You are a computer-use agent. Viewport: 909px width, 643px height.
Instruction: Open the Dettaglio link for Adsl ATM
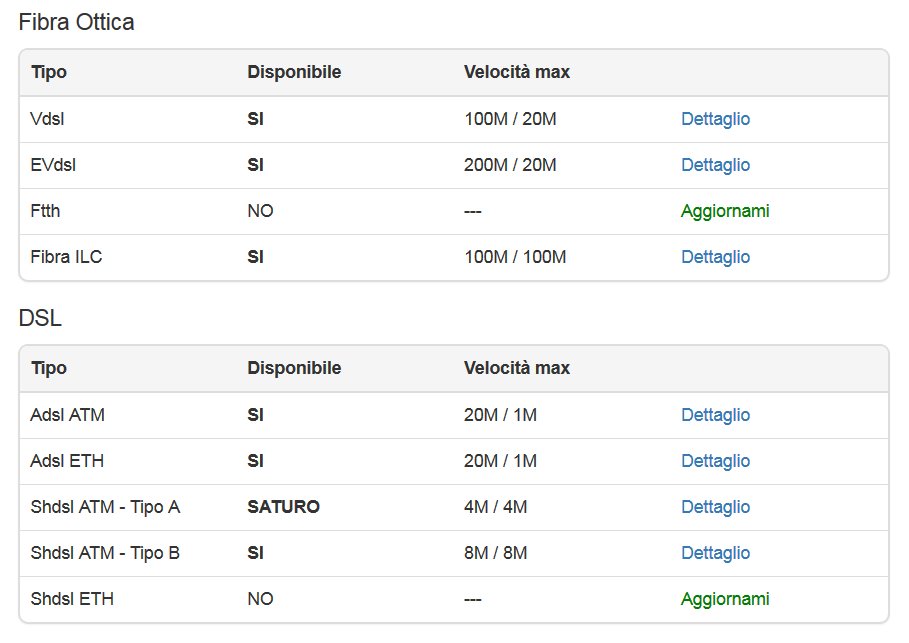point(715,415)
